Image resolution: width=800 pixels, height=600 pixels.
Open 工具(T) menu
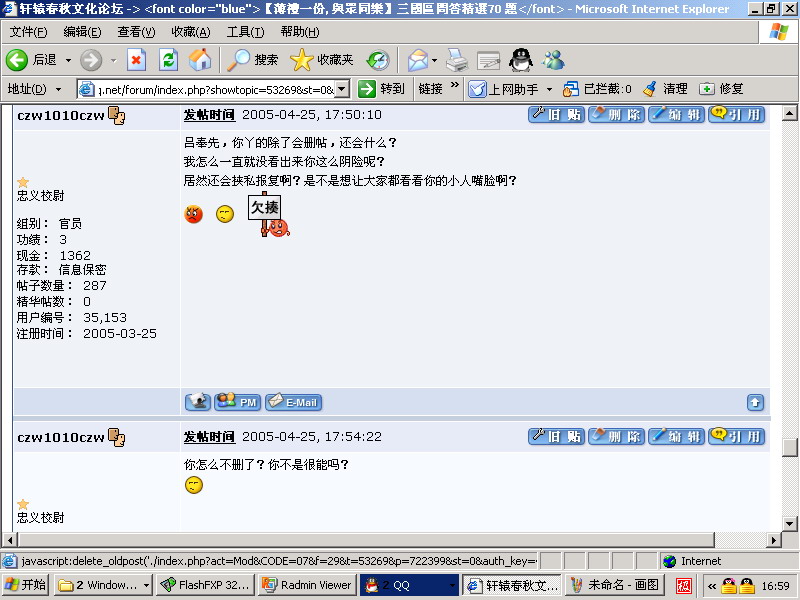point(245,32)
